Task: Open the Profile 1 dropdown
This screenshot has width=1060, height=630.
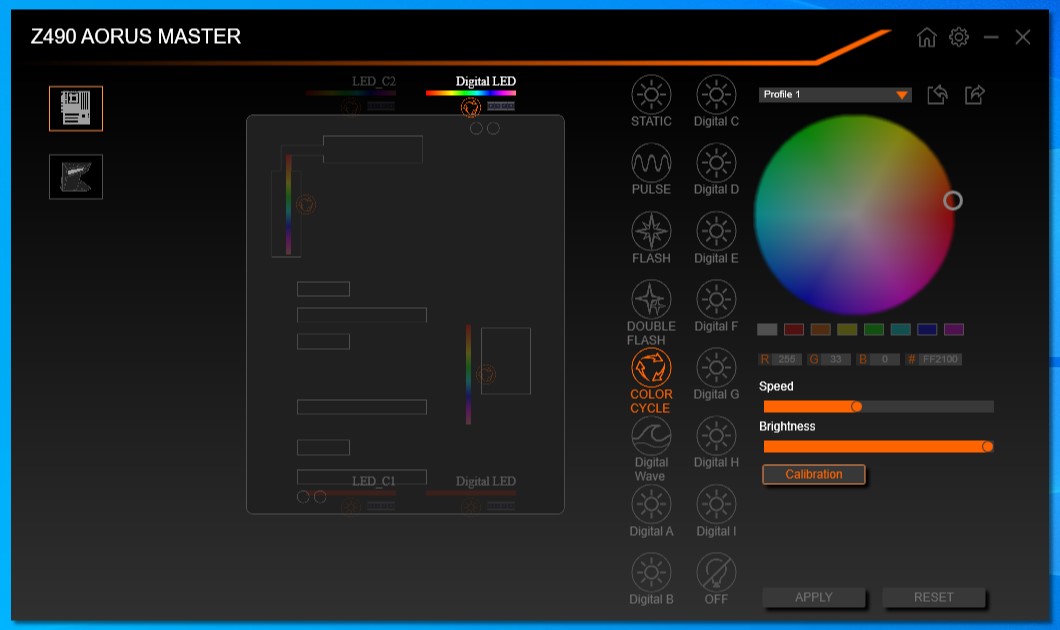Action: coord(835,95)
